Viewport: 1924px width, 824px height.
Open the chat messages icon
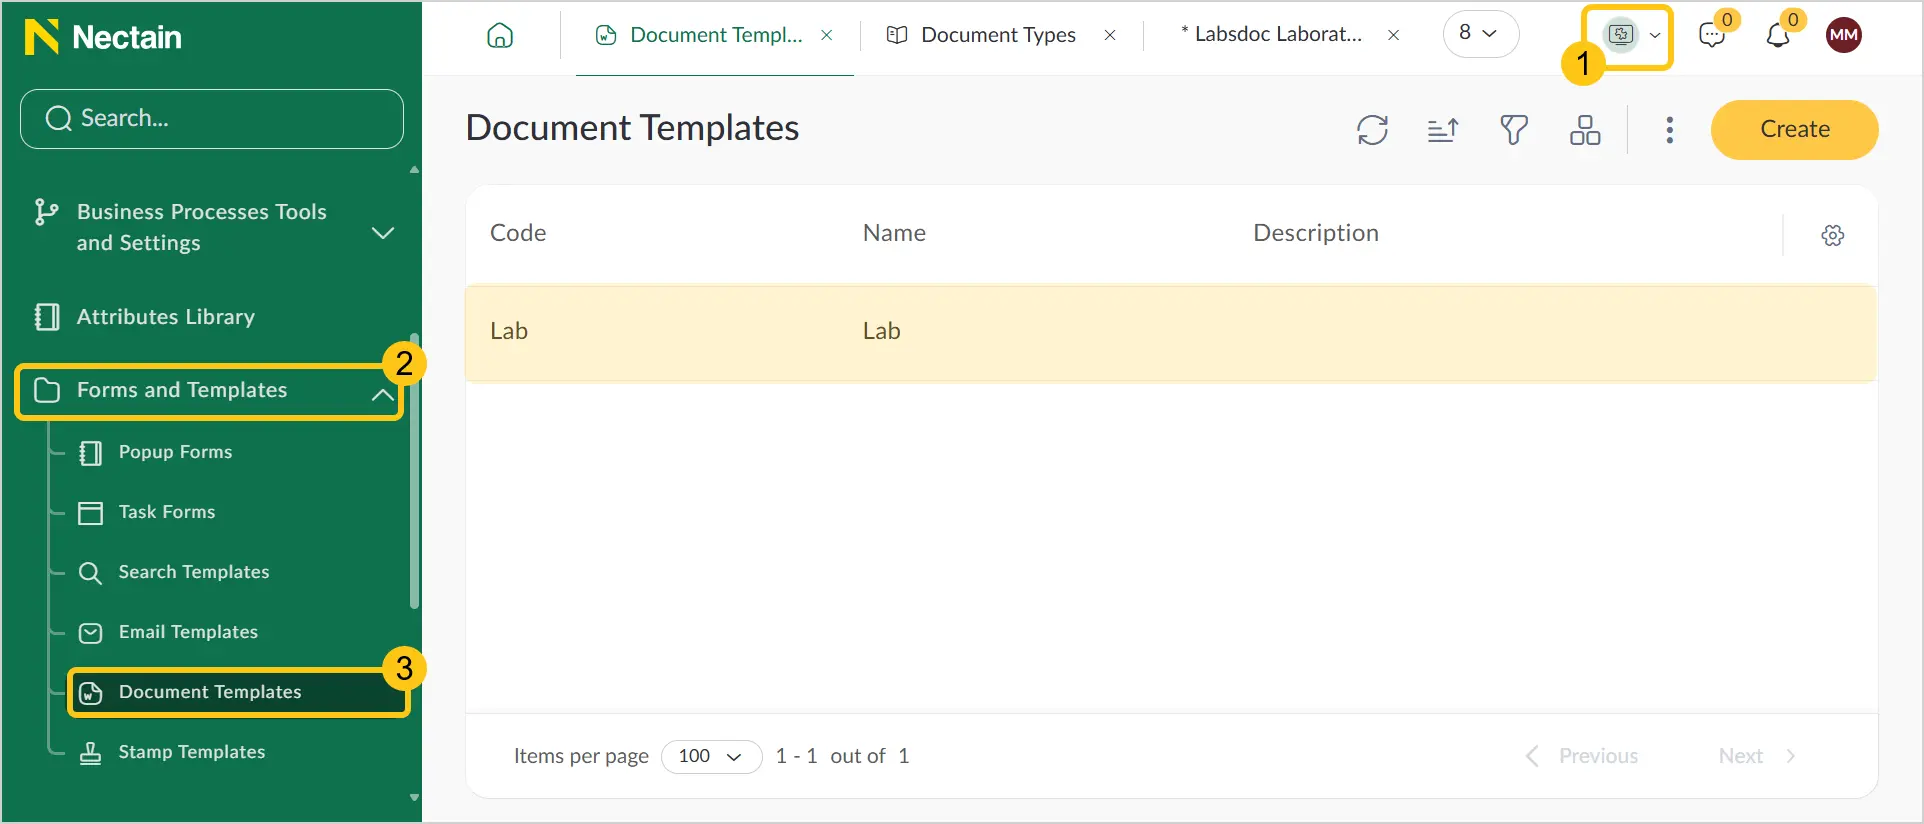pos(1712,35)
